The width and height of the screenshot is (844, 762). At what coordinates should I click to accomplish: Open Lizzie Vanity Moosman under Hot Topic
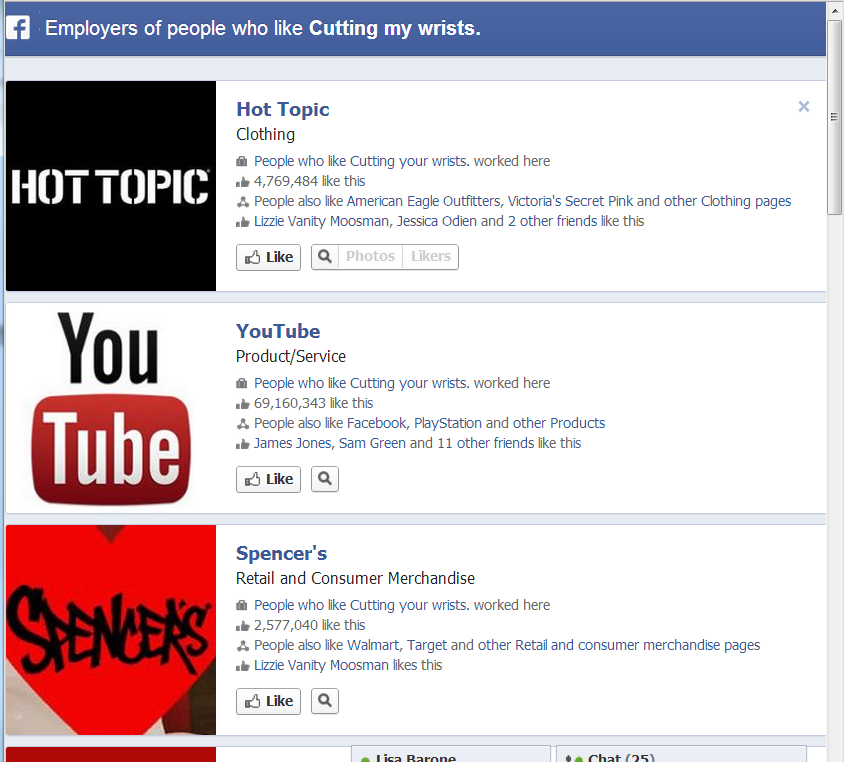[x=321, y=221]
